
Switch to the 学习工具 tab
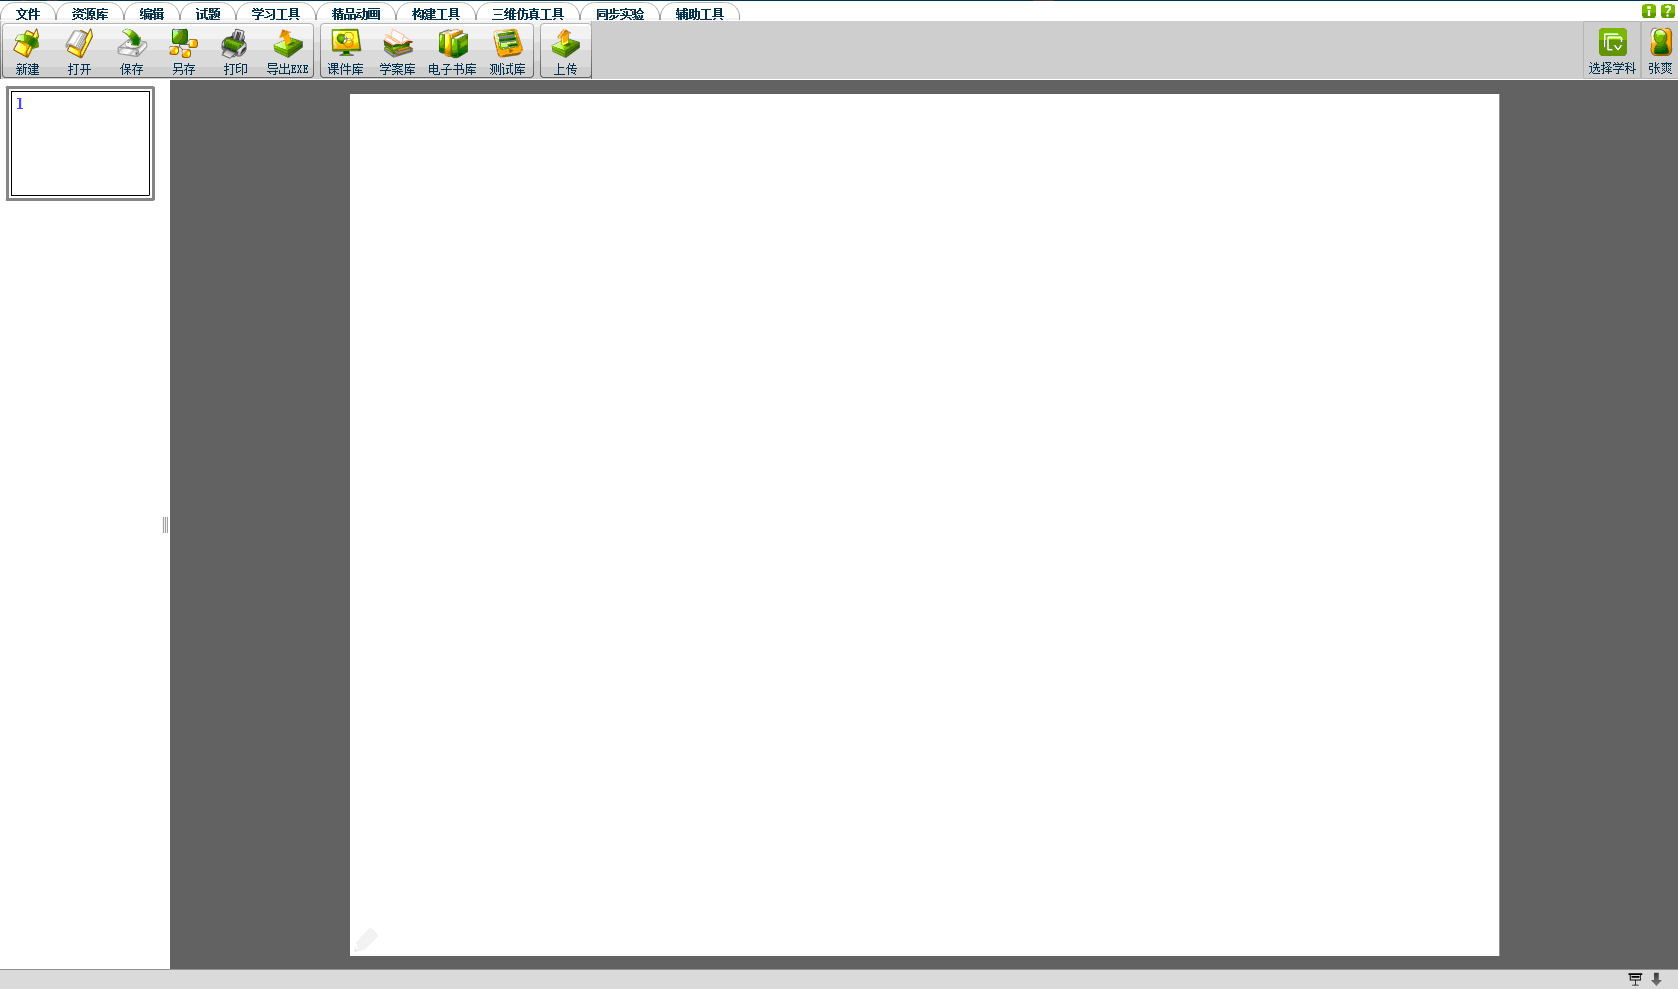[275, 14]
